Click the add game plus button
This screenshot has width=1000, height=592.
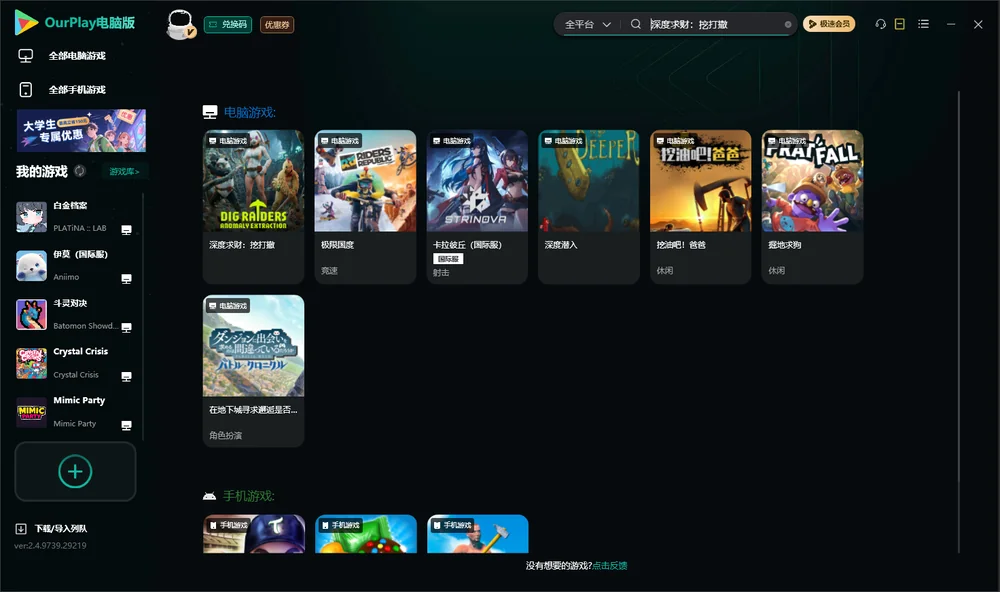(x=75, y=471)
